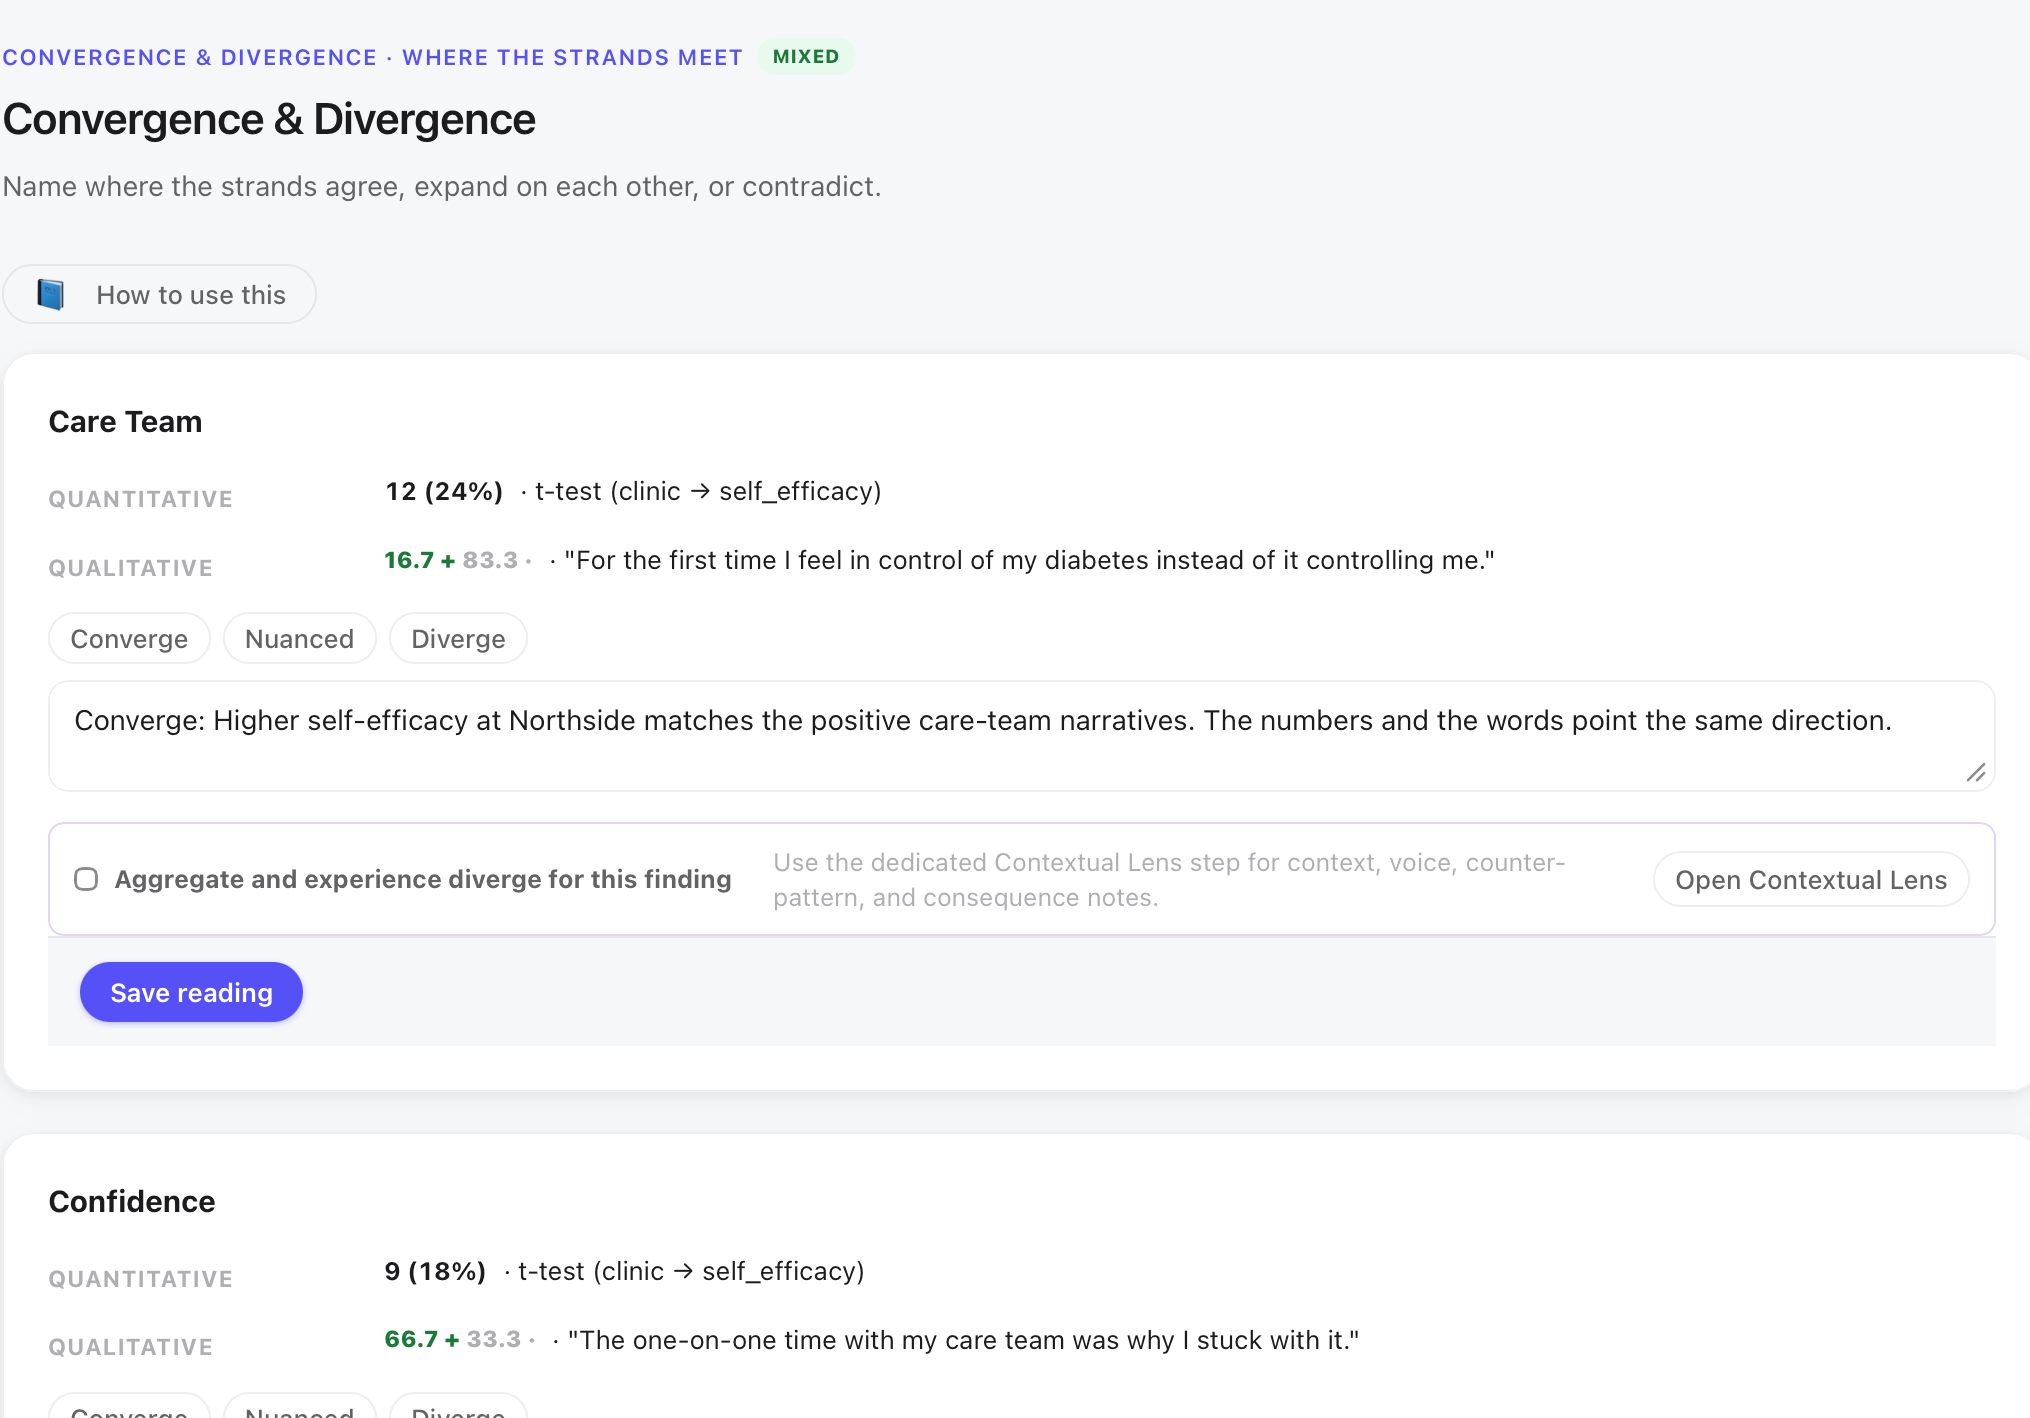Select the Nuanced pill under Care Team
Viewport: 2030px width, 1418px height.
tap(299, 639)
